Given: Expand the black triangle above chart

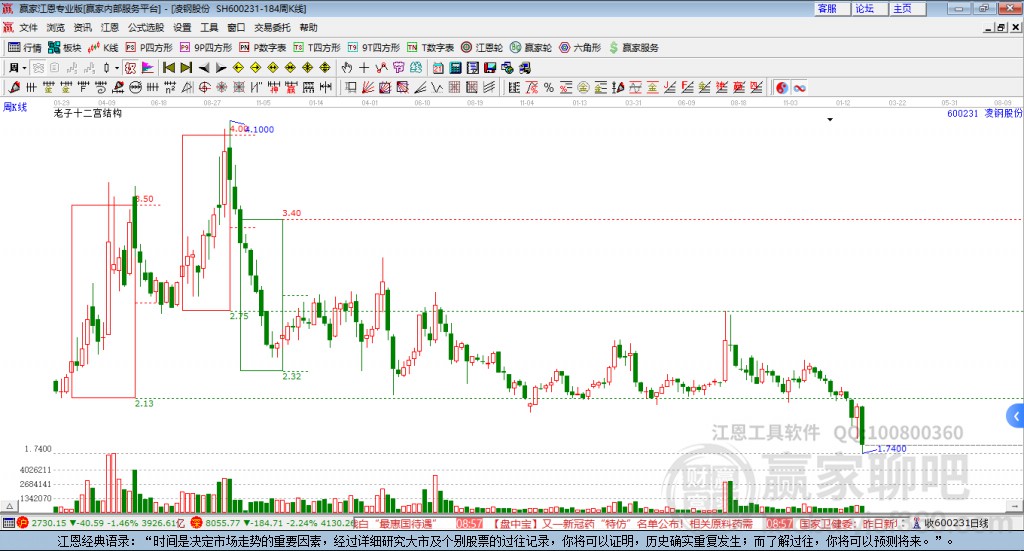Looking at the screenshot, I should 830,119.
